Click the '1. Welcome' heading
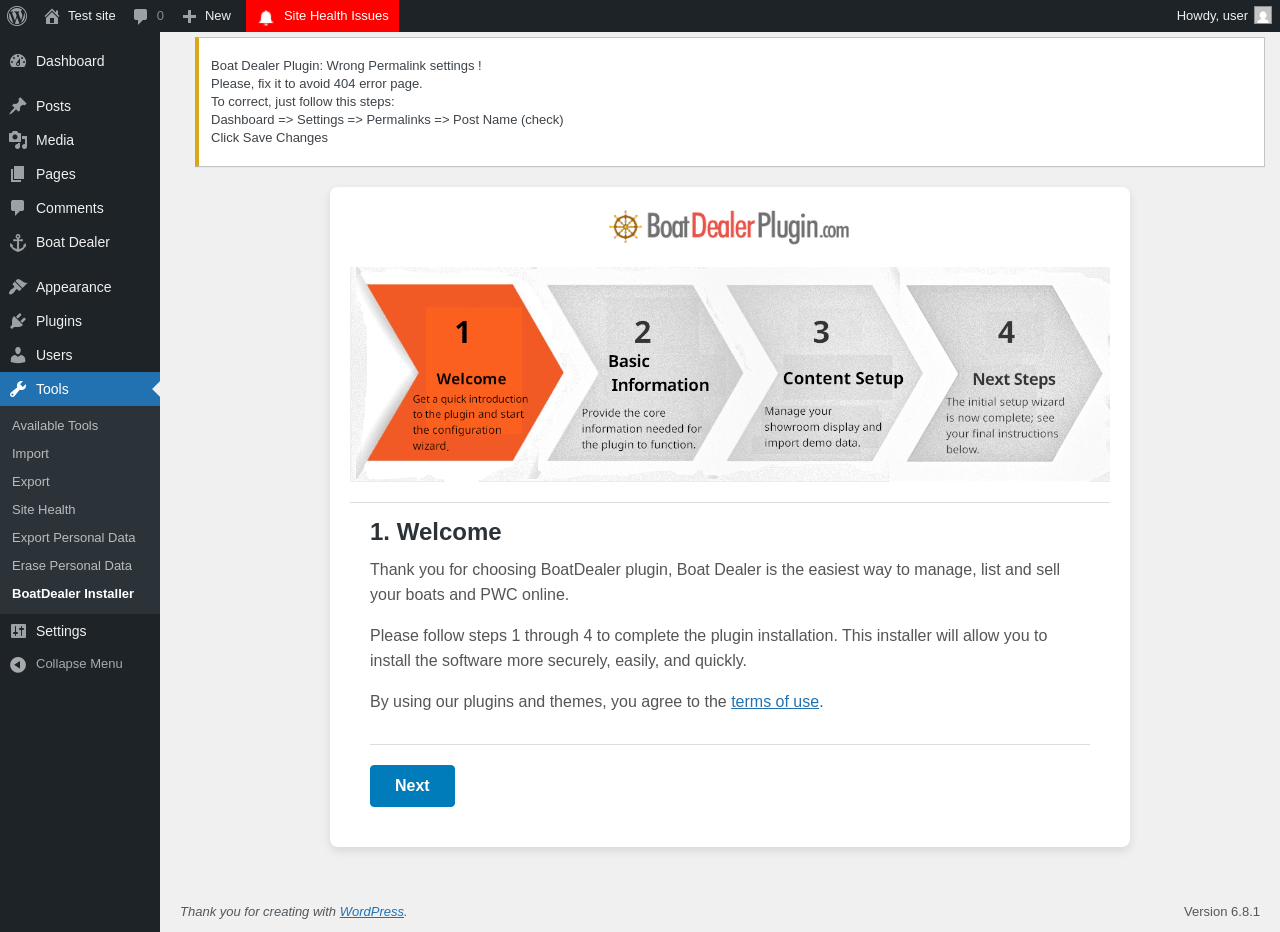This screenshot has height=932, width=1280. [436, 532]
